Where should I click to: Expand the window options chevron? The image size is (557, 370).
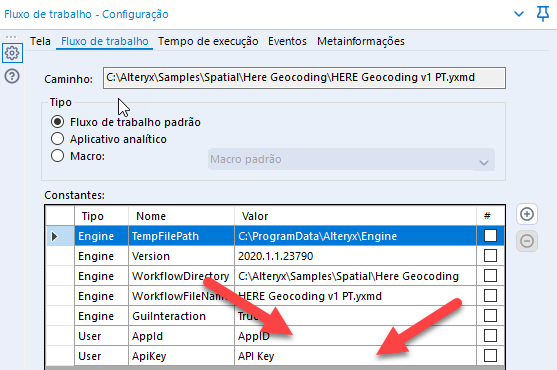pyautogui.click(x=519, y=14)
